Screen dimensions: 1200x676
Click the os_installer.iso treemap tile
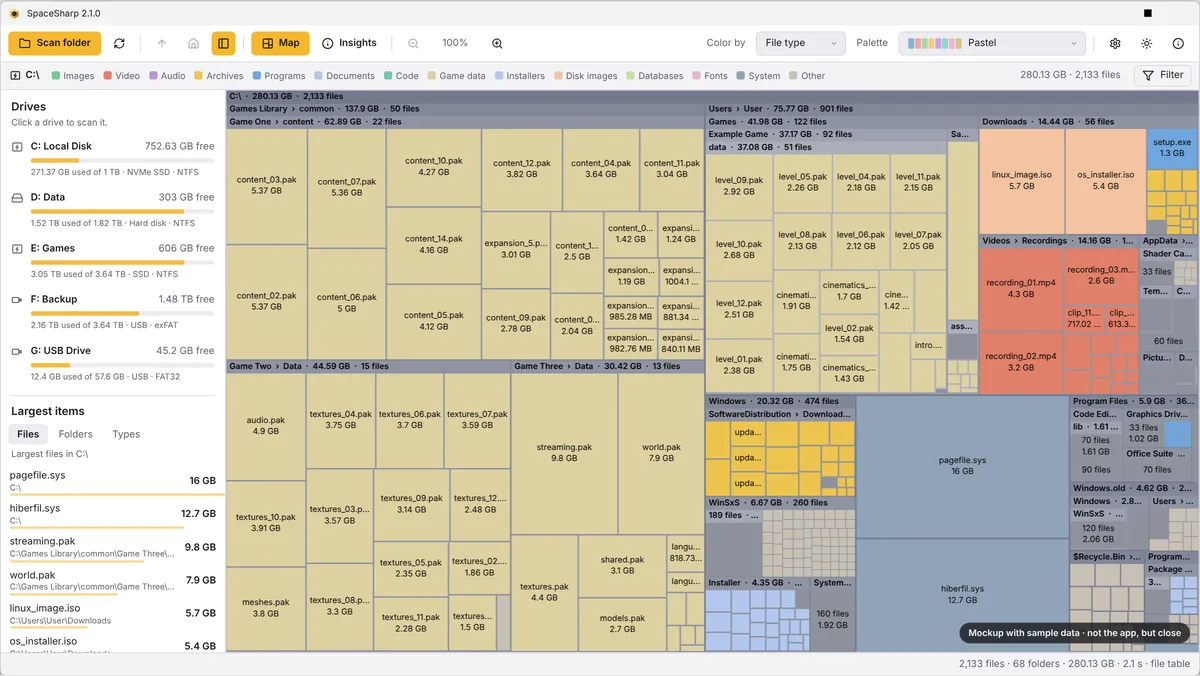[x=1105, y=180]
